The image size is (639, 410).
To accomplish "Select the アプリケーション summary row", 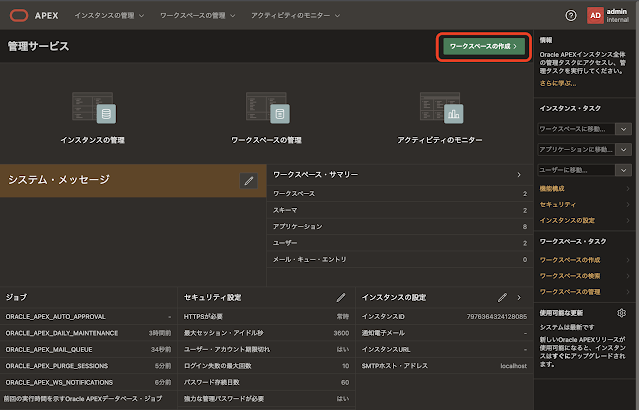I will tap(400, 227).
